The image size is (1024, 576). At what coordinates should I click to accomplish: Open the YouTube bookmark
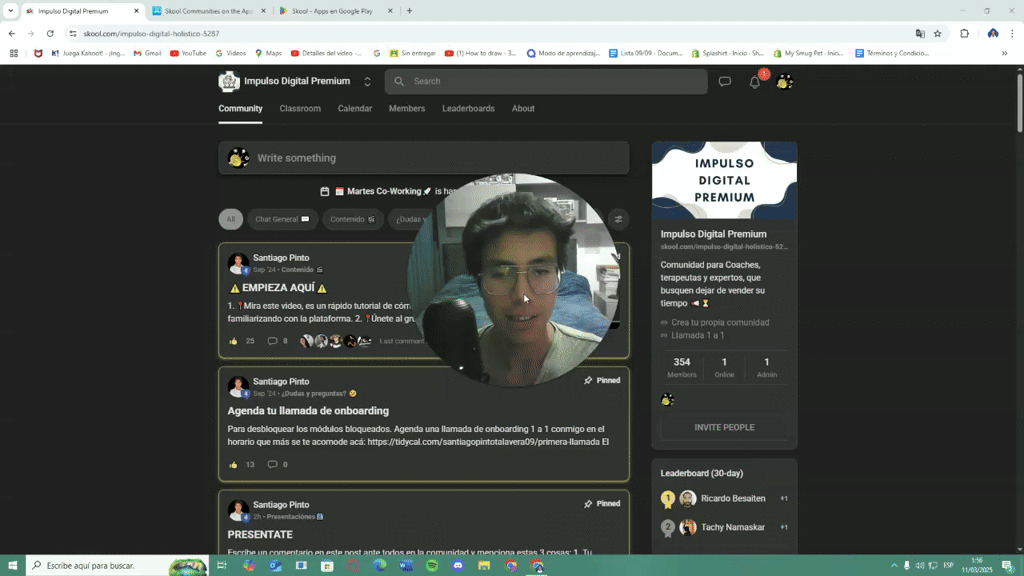click(x=188, y=54)
